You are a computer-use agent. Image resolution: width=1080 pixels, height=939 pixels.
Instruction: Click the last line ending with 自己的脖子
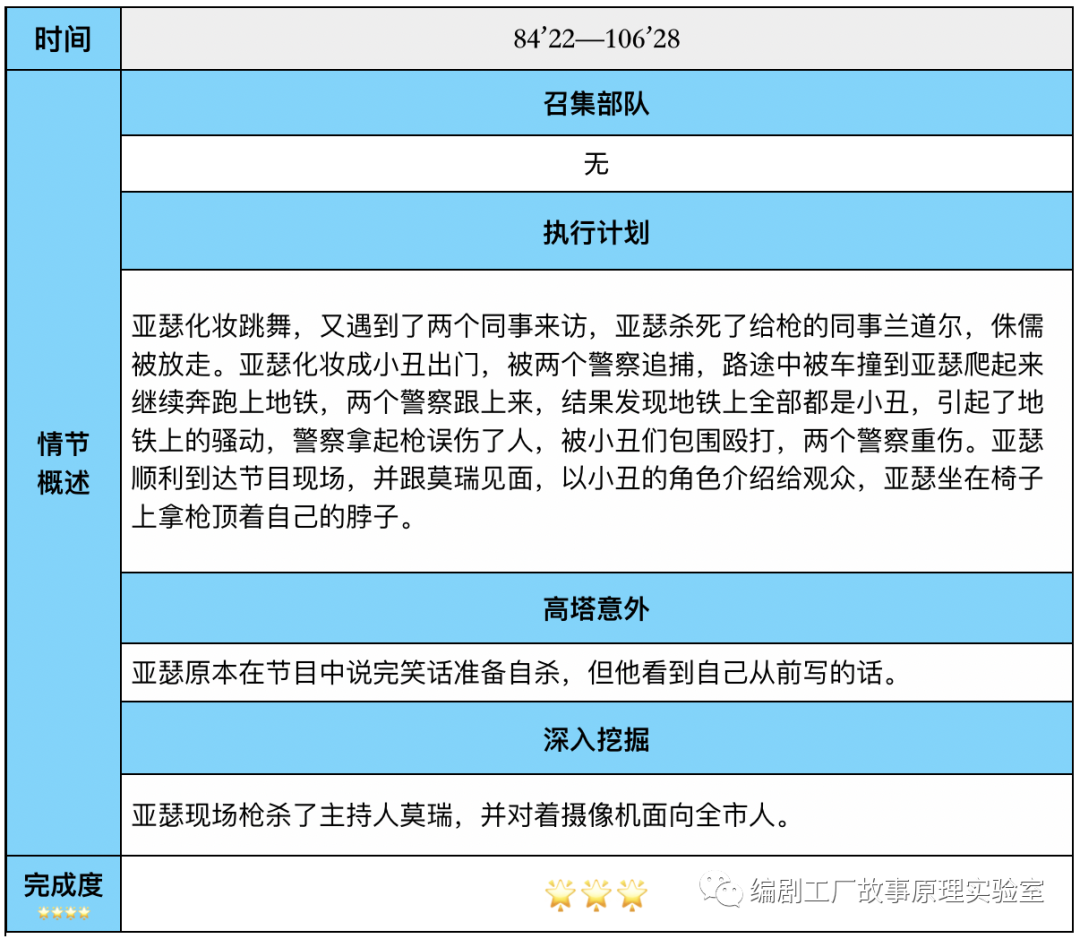coord(272,520)
